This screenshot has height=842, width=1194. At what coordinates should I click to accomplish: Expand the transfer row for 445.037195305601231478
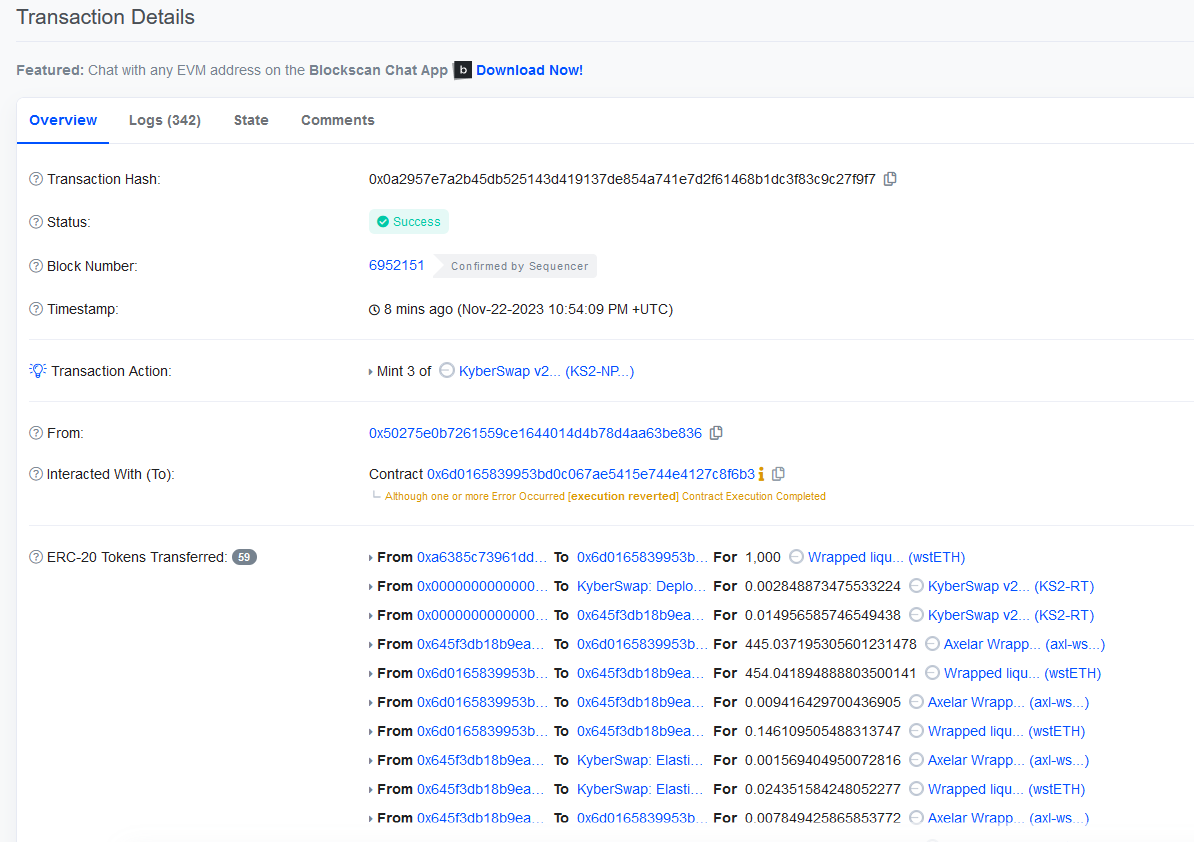tap(371, 645)
